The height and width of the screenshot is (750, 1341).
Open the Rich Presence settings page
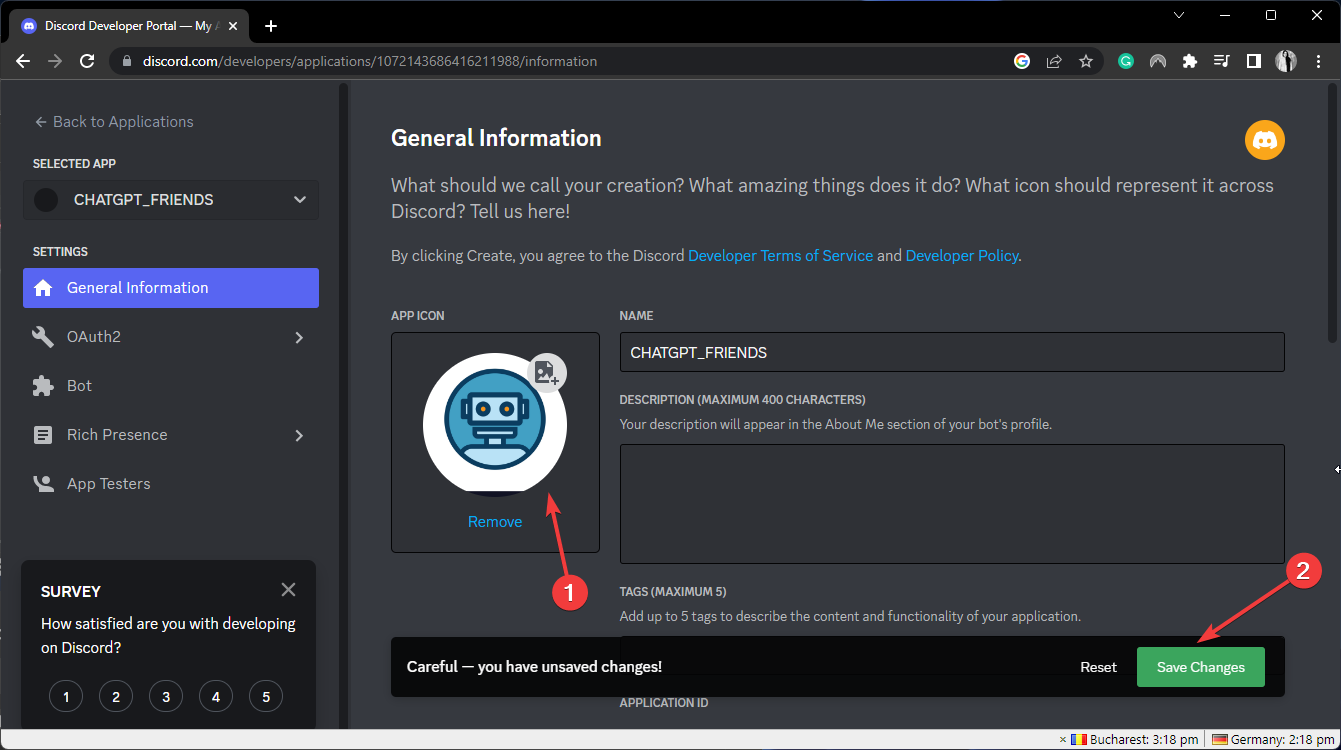[171, 435]
